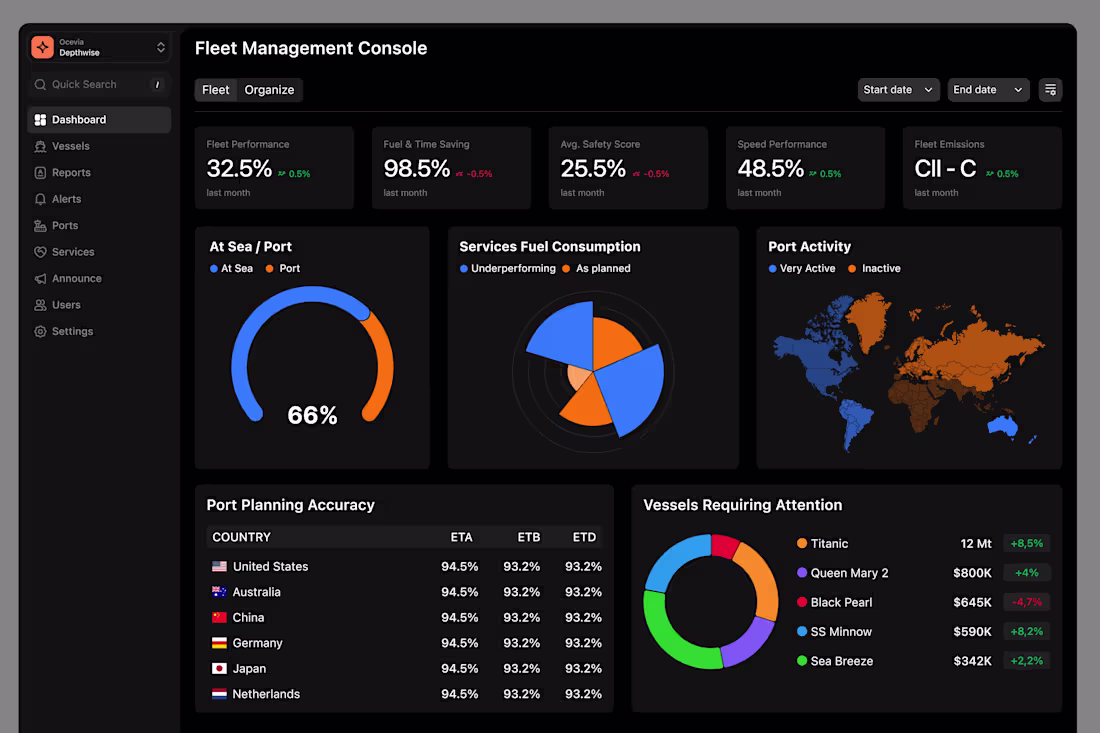Click the Quick Search field
Image resolution: width=1100 pixels, height=733 pixels.
99,84
